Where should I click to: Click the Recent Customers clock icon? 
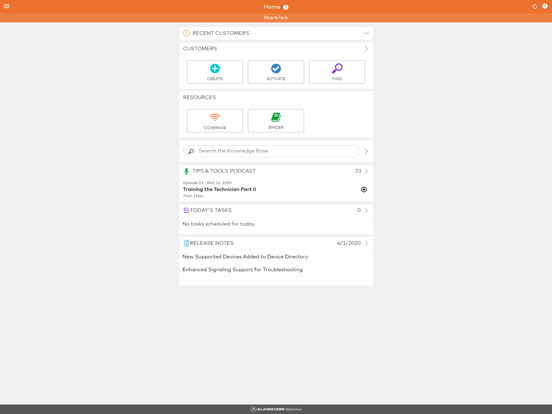(186, 33)
